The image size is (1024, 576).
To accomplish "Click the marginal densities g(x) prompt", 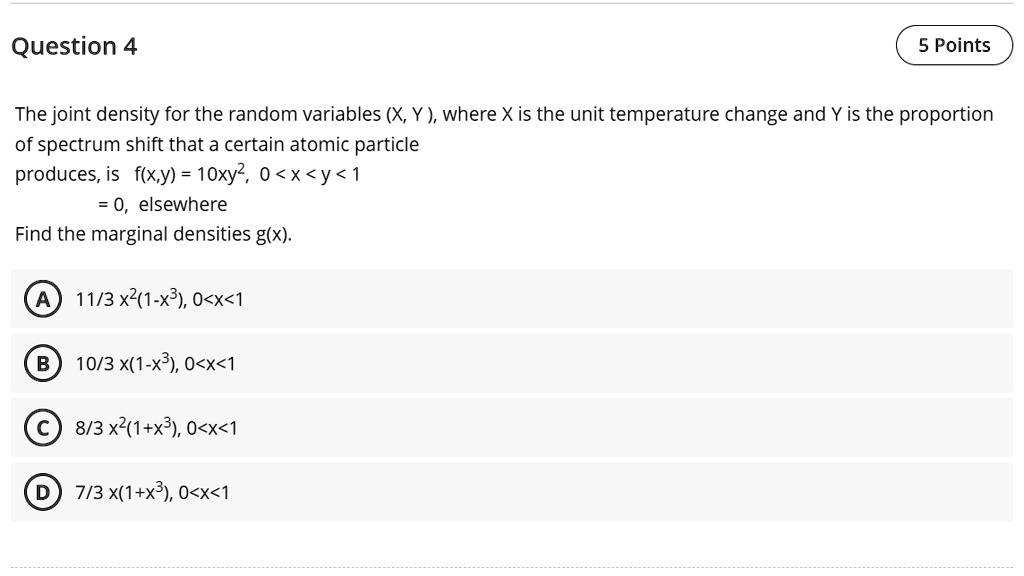I will [152, 234].
